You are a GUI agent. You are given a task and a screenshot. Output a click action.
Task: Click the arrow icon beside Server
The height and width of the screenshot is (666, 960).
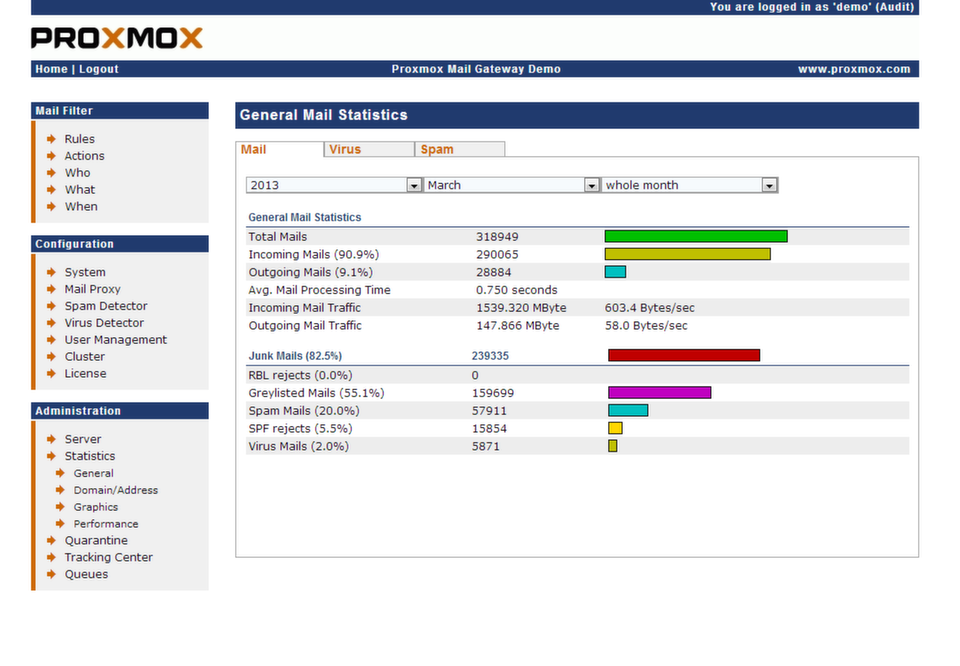51,439
